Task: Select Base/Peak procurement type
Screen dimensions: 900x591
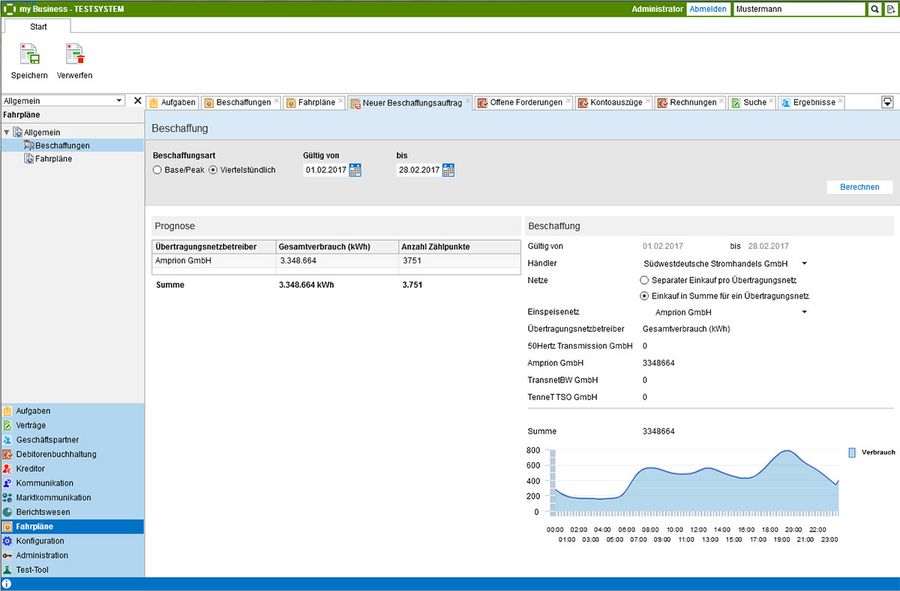Action: pos(157,170)
